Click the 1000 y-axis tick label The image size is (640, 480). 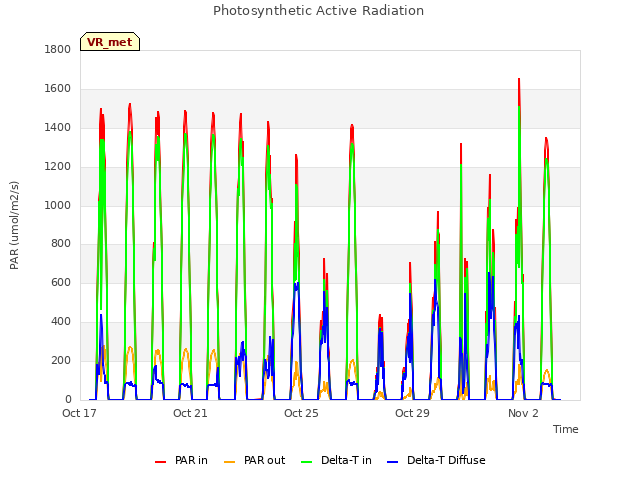[x=58, y=205]
